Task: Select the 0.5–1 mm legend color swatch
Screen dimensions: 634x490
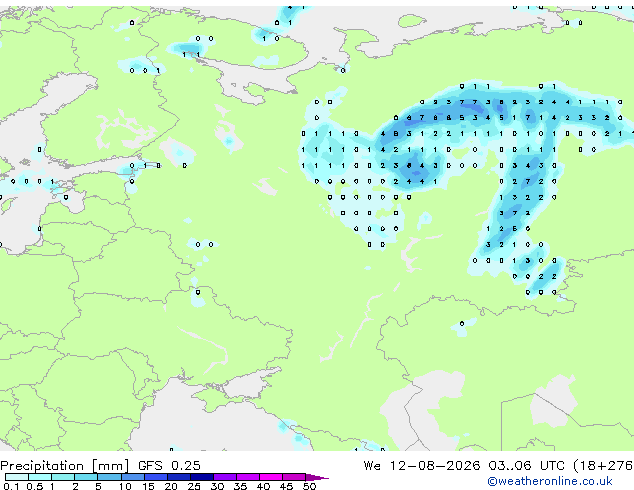Action: [40, 477]
